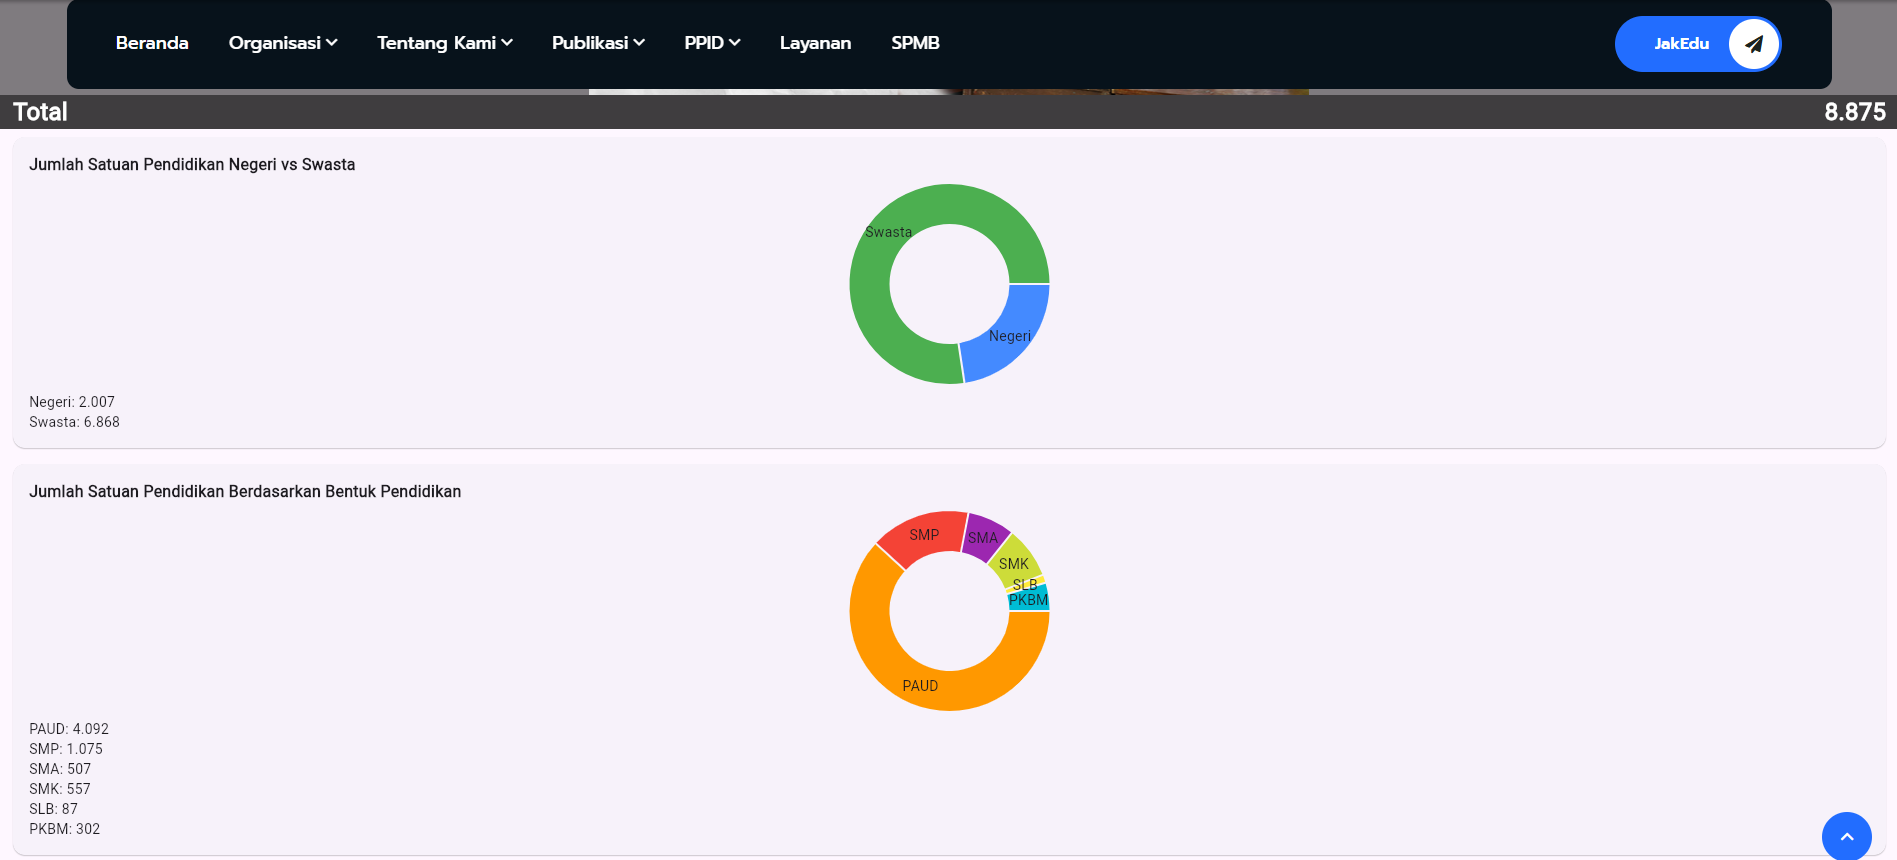The height and width of the screenshot is (860, 1897).
Task: Click the Bentuk Pendidikan chart title
Action: click(245, 492)
